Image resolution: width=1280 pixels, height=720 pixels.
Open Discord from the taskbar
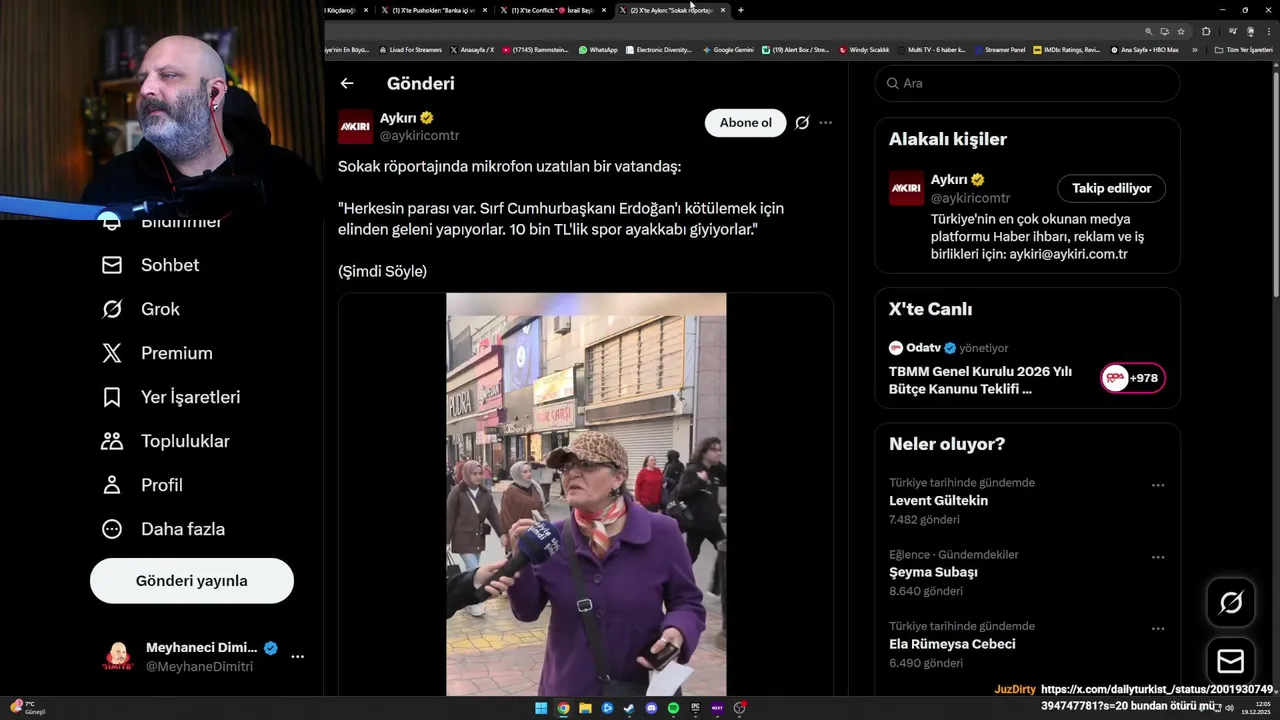[651, 708]
